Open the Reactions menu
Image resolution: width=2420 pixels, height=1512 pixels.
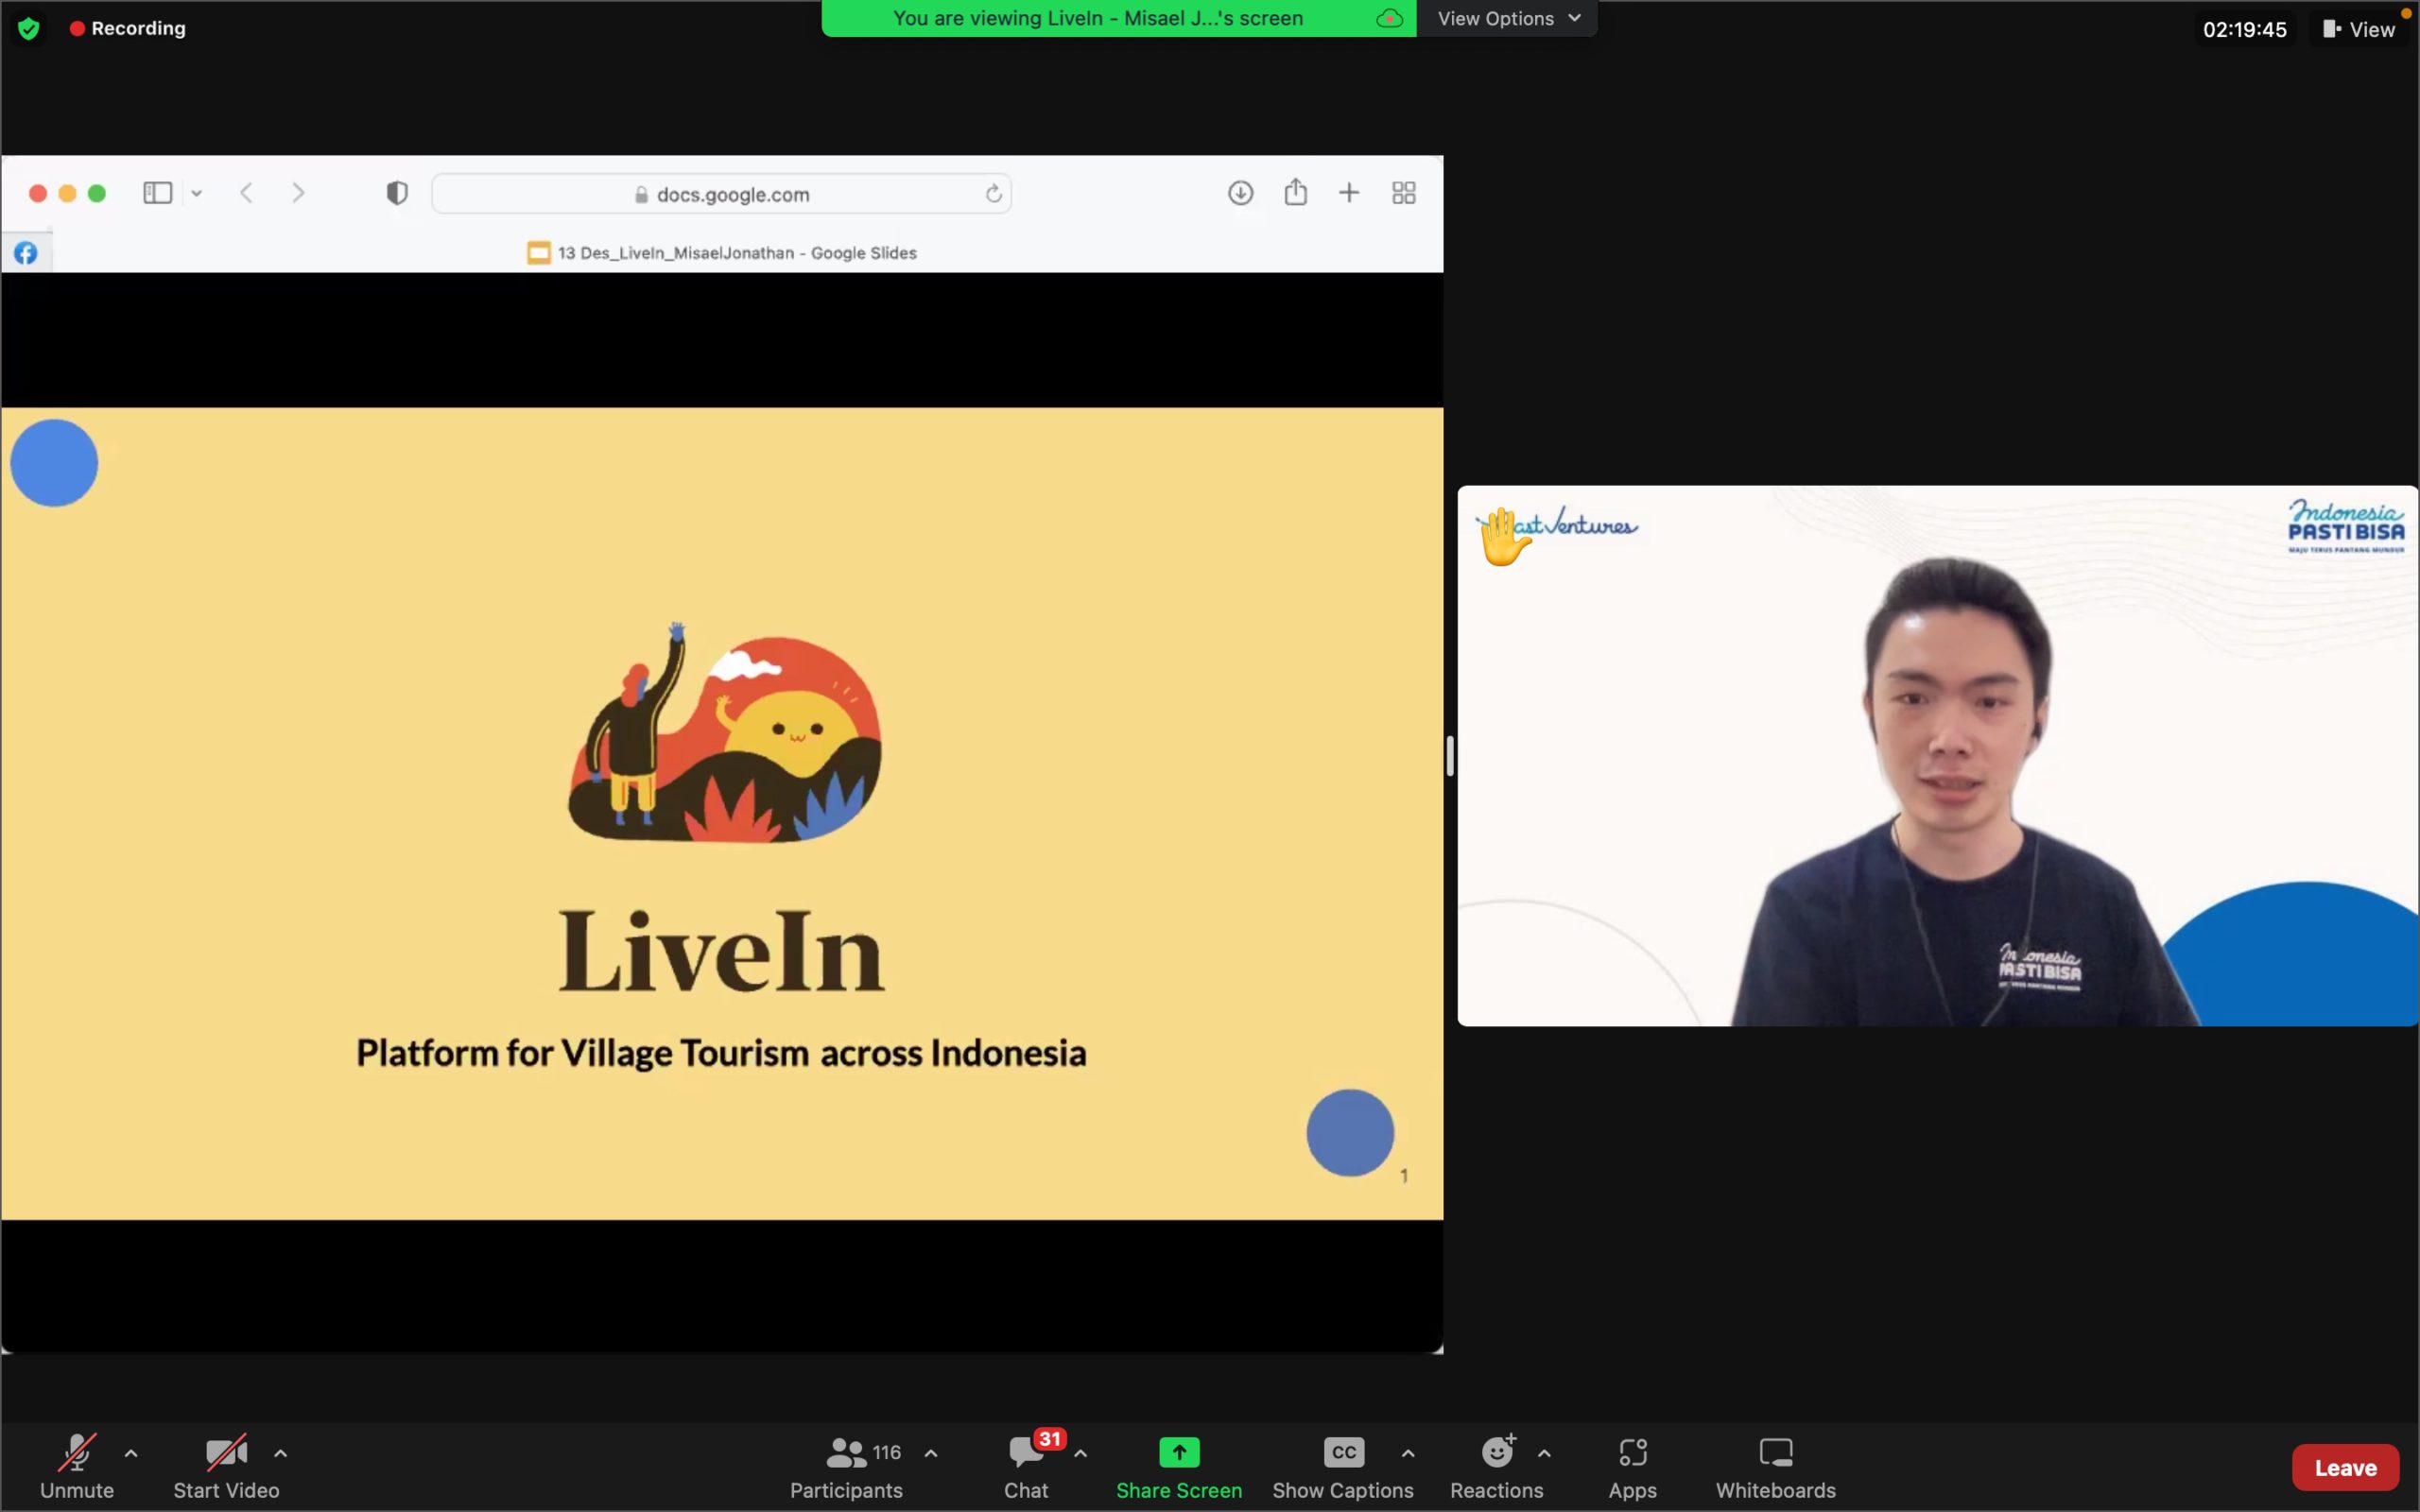coord(1497,1466)
